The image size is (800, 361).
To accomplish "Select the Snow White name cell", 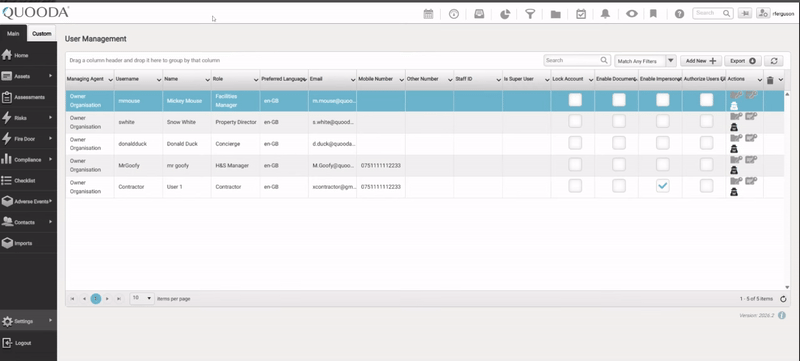I will tap(187, 122).
